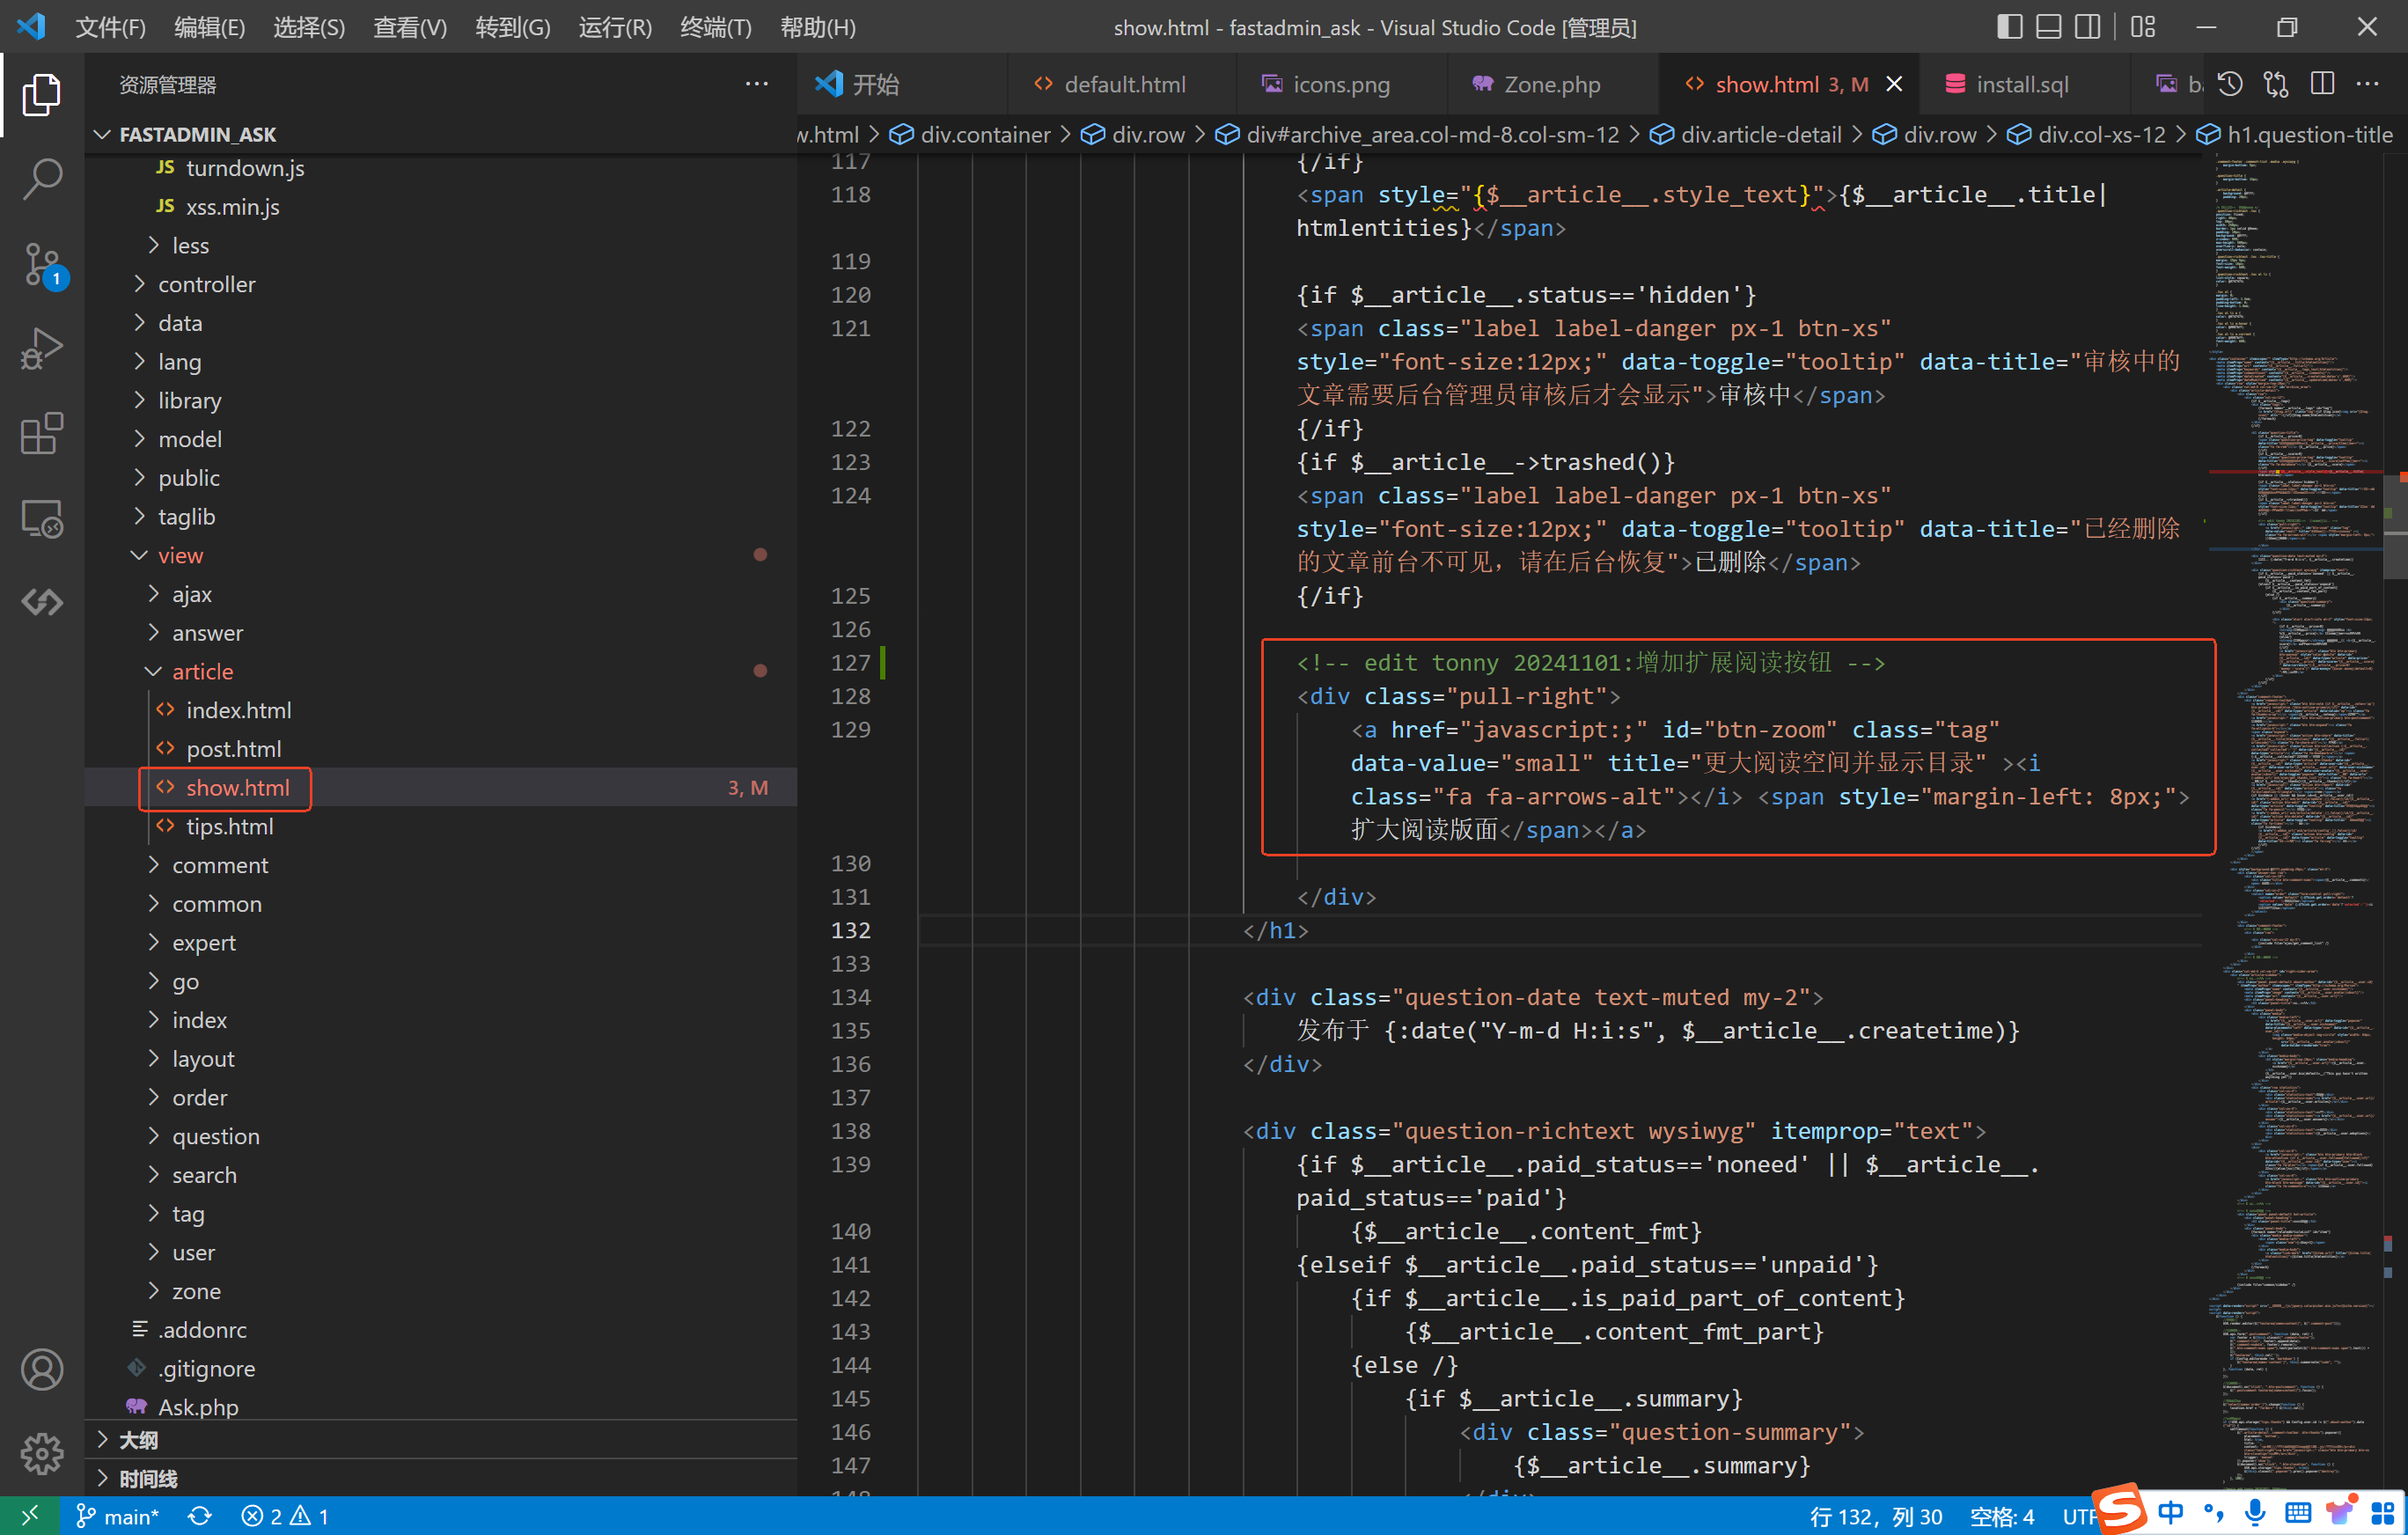2408x1535 pixels.
Task: Click the explorer more actions ellipsis
Action: 757,84
